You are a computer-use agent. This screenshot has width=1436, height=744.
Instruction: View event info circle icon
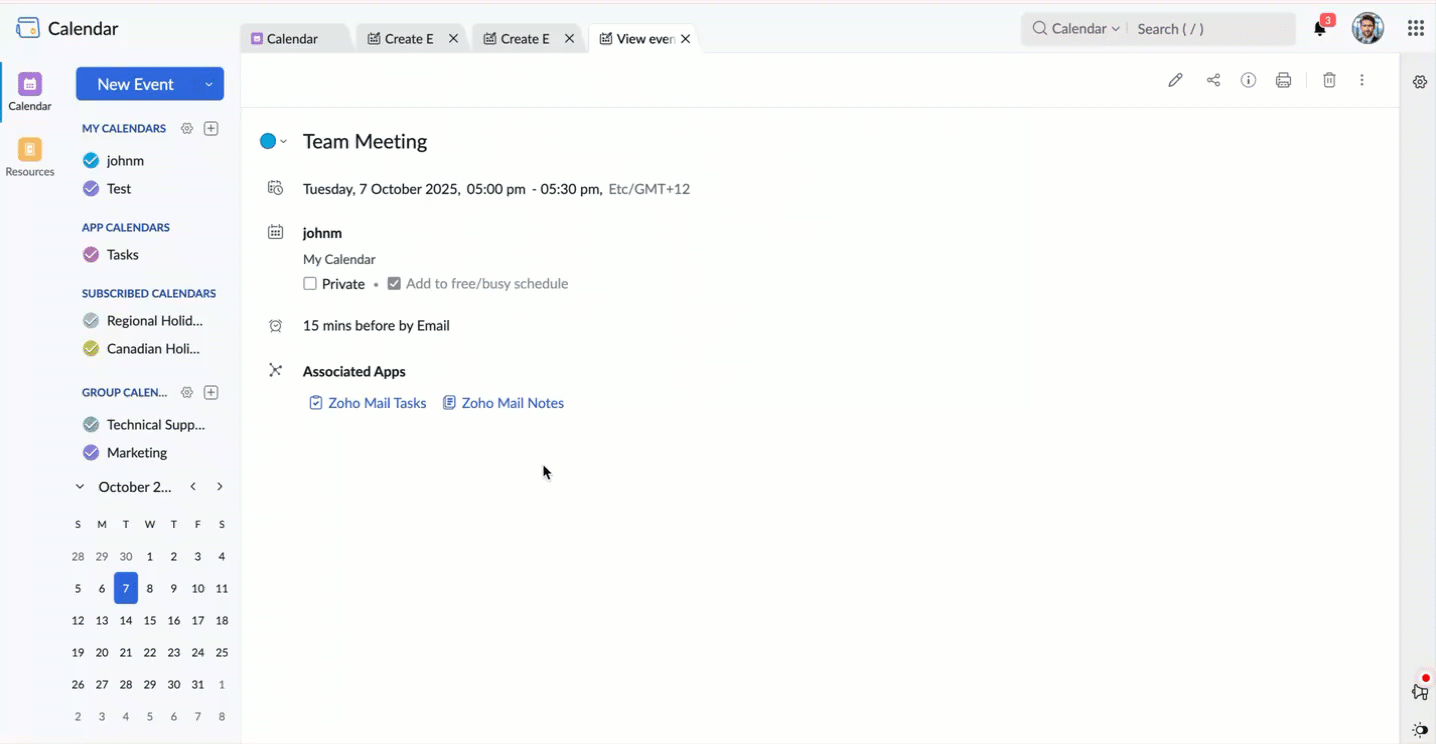(x=1248, y=80)
